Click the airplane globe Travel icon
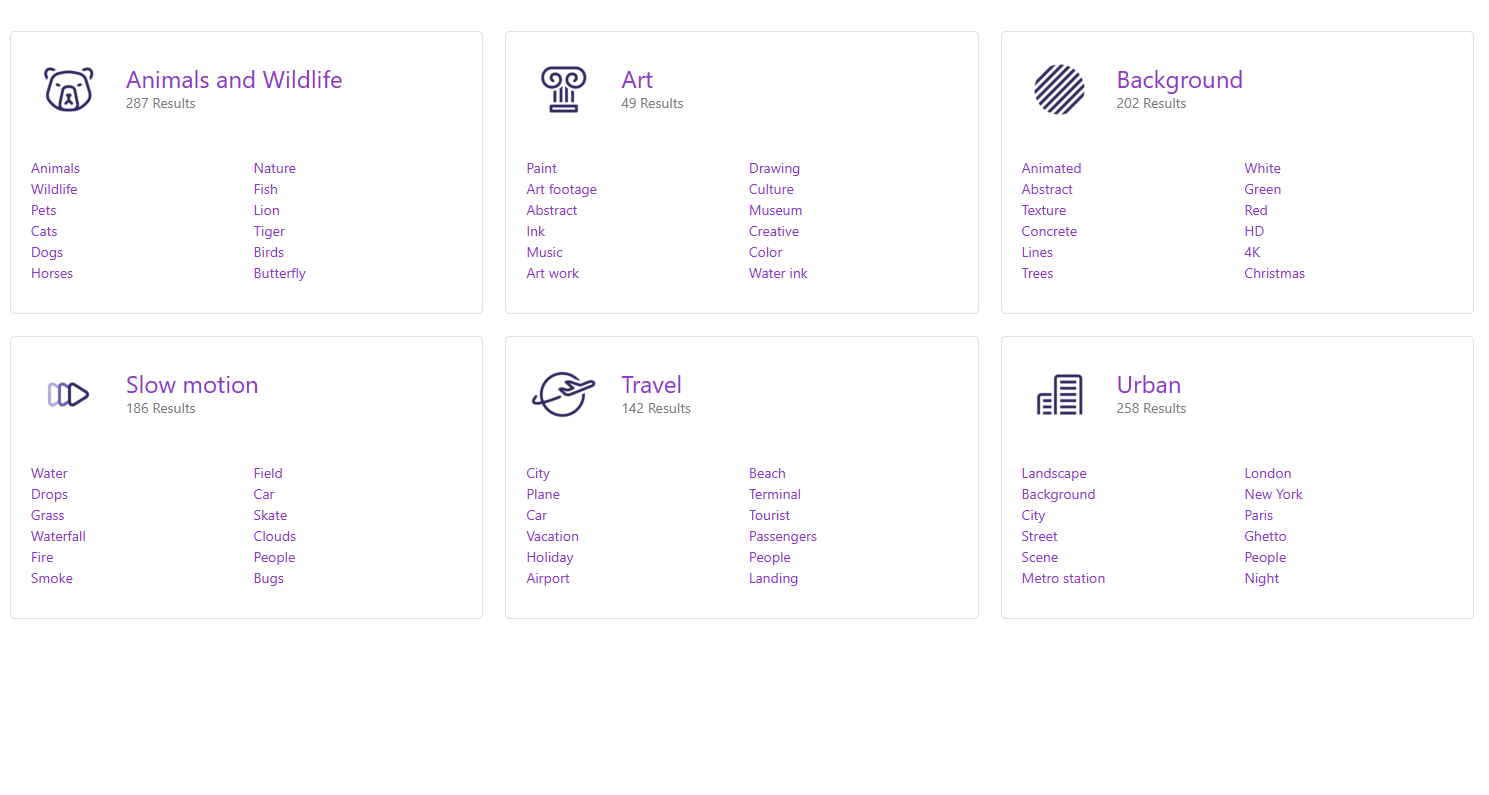The width and height of the screenshot is (1489, 795). [x=563, y=395]
